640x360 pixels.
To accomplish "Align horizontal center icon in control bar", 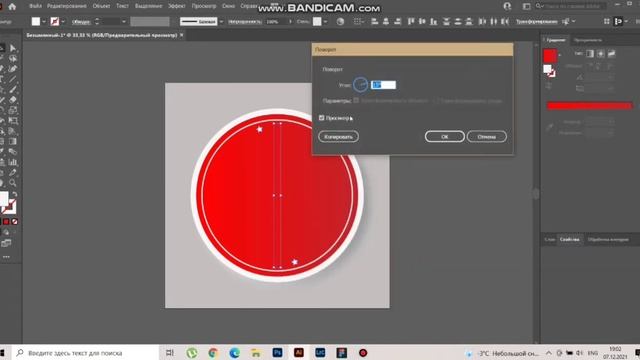I will click(x=386, y=22).
